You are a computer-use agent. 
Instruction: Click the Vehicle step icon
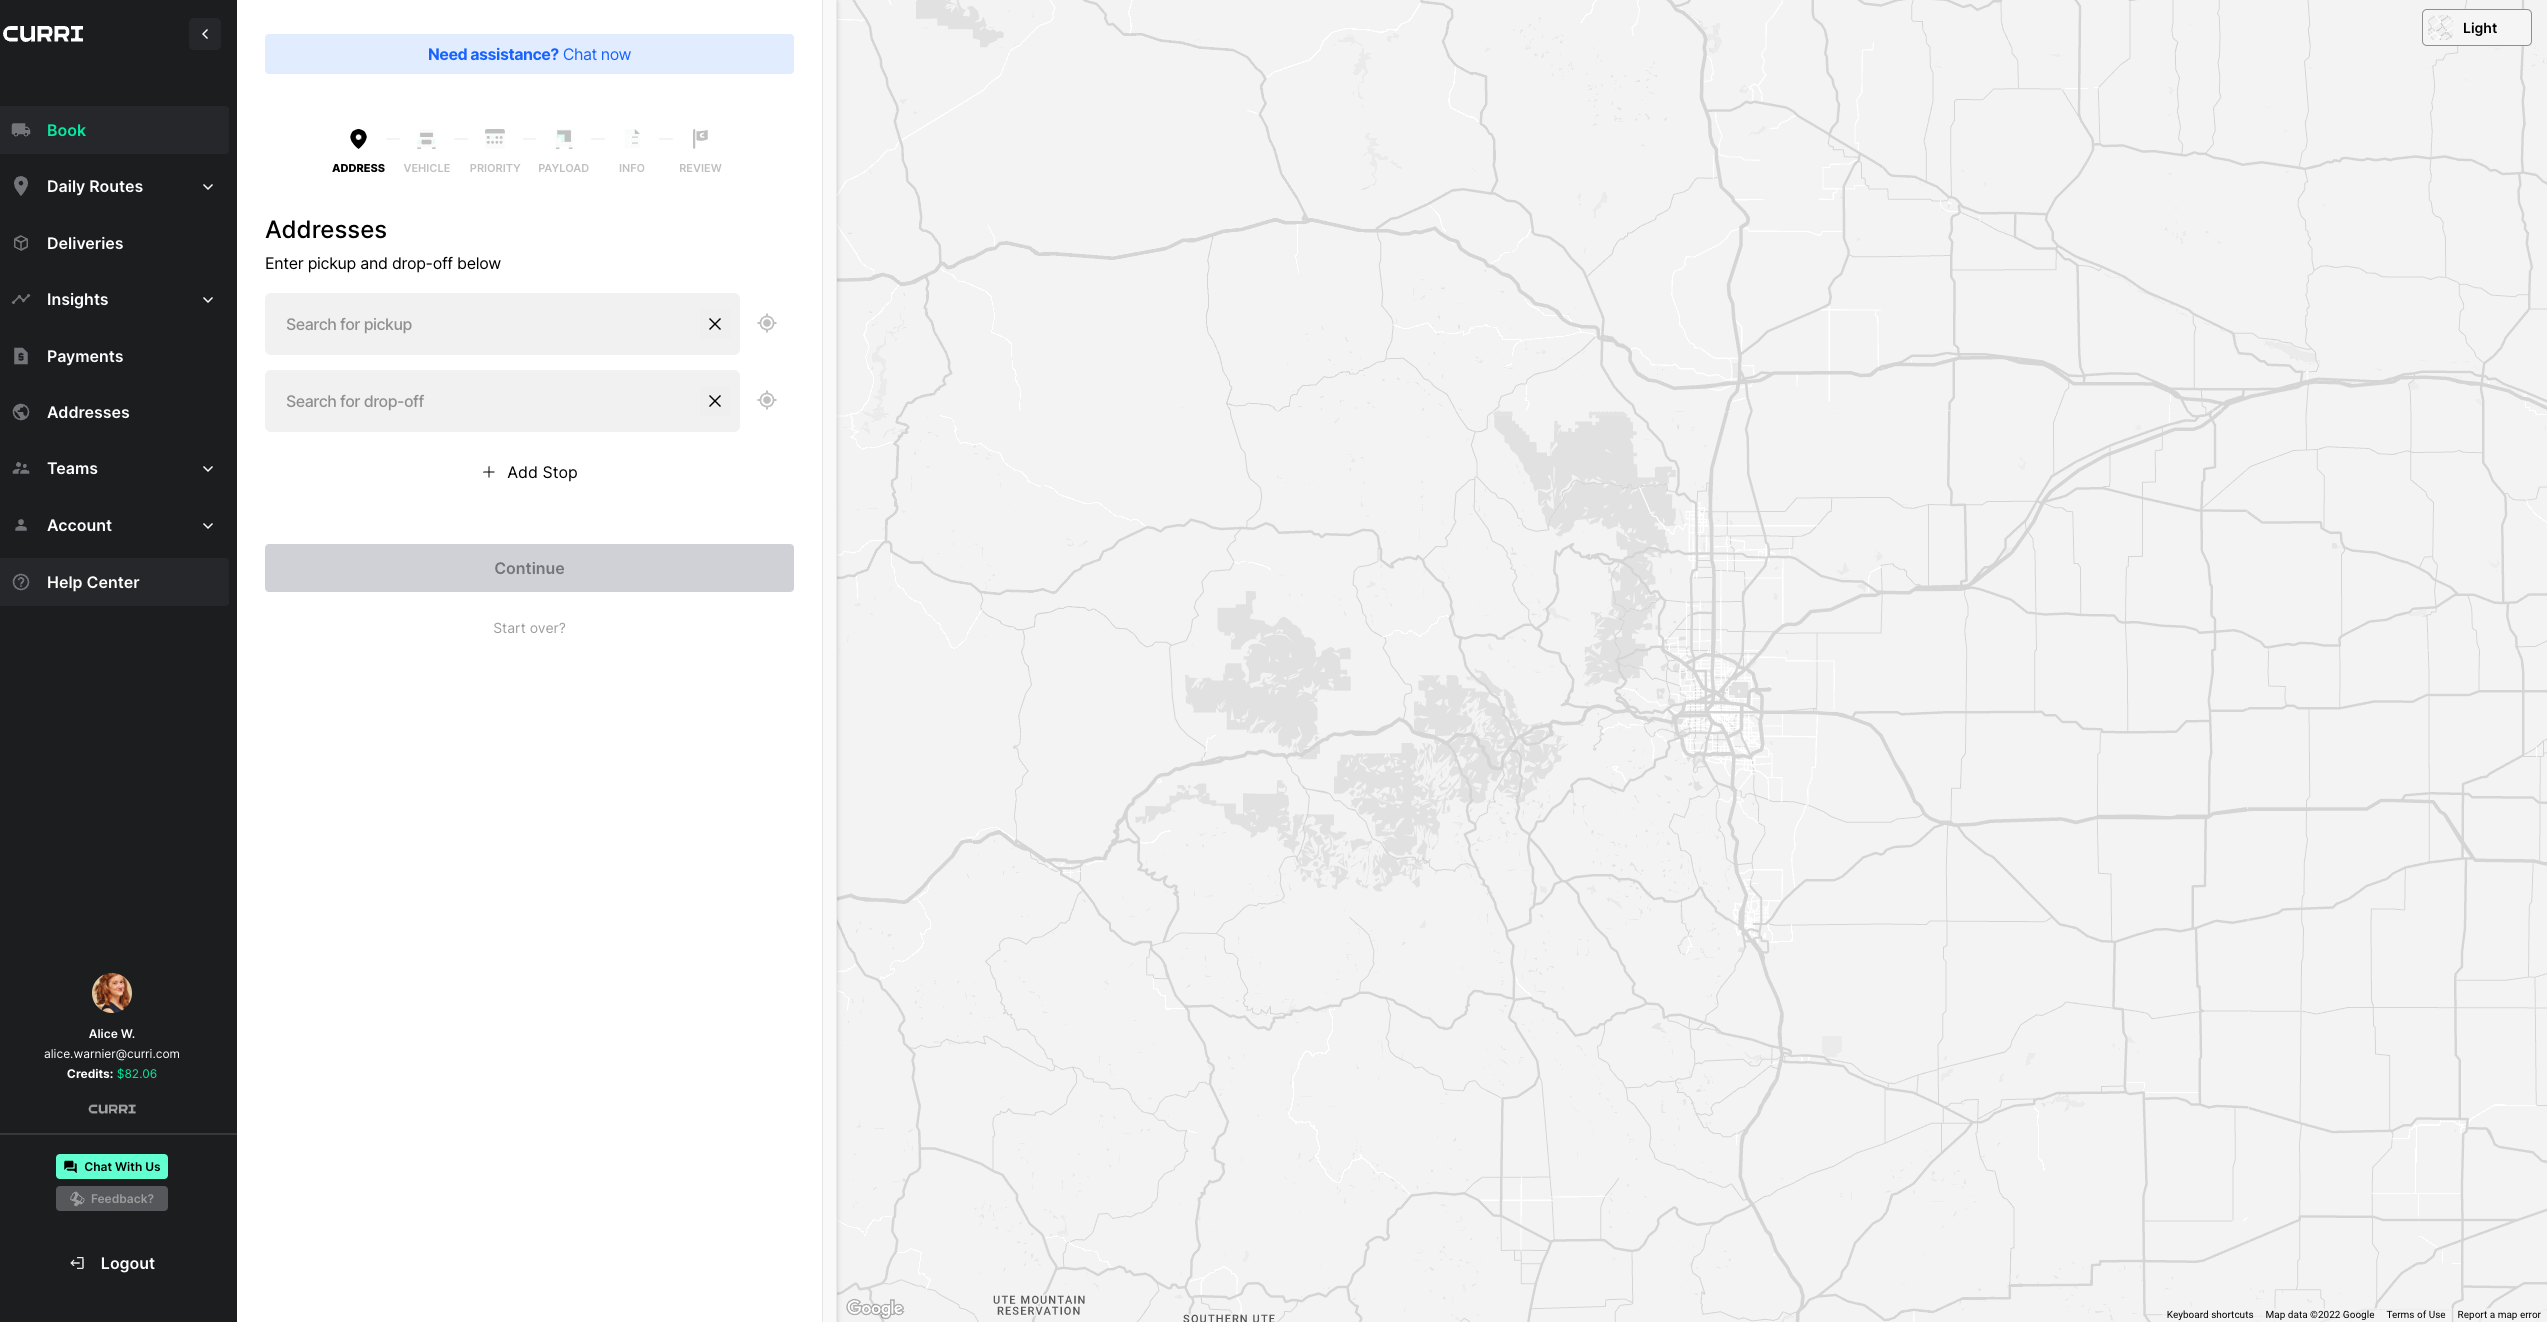[427, 139]
